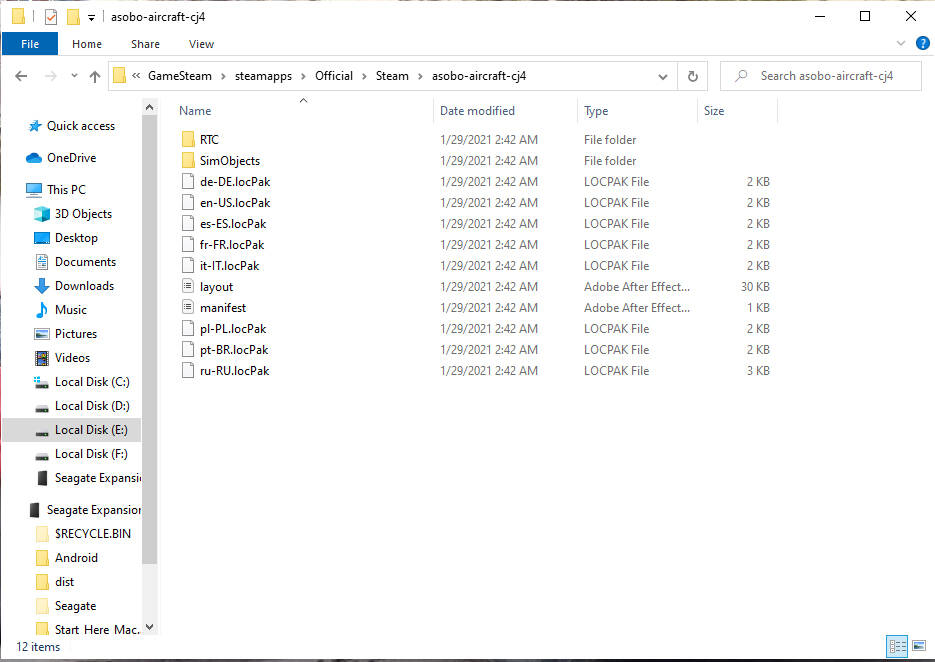Sort by Date modified column header

[477, 111]
